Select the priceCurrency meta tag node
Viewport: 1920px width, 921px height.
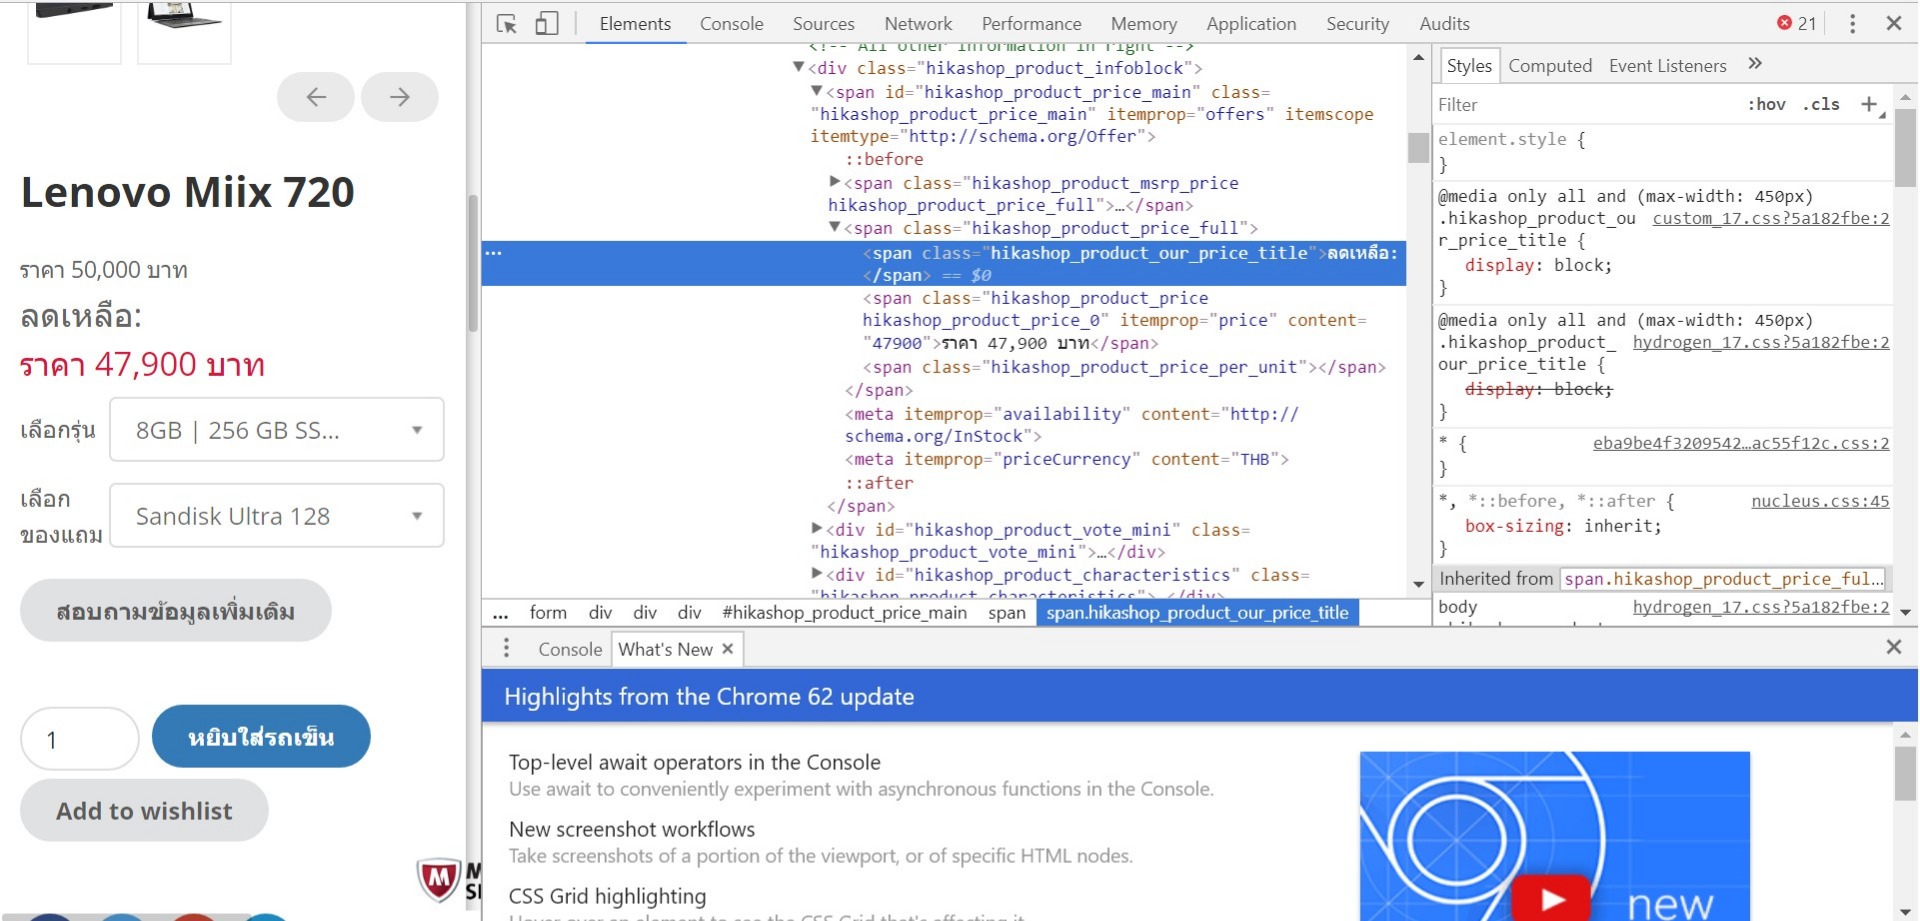(1067, 459)
